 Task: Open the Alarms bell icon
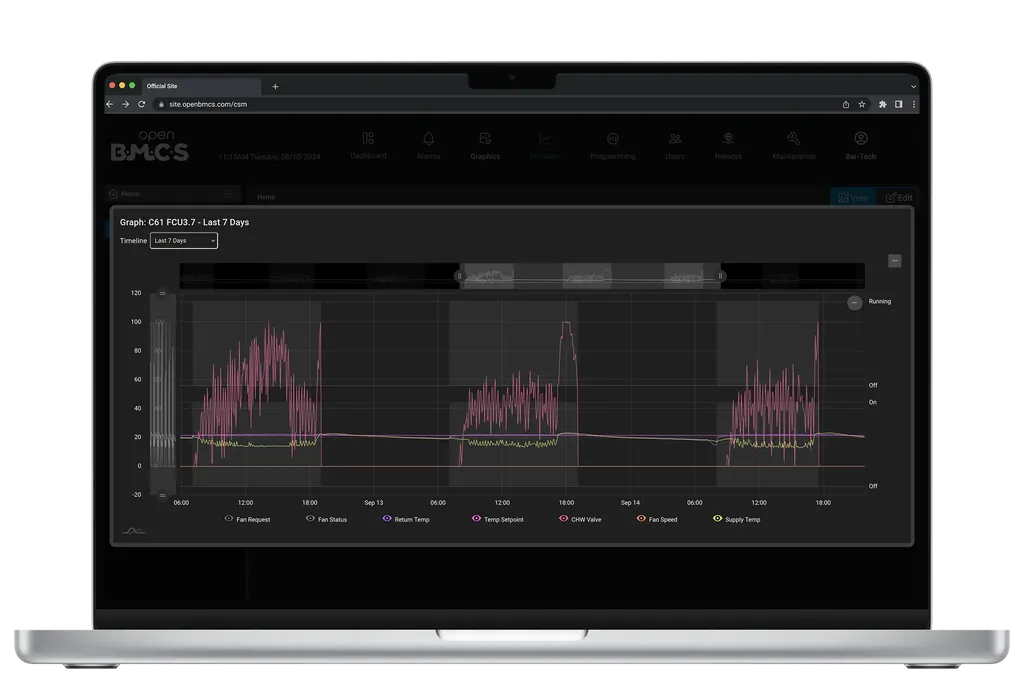(x=428, y=138)
